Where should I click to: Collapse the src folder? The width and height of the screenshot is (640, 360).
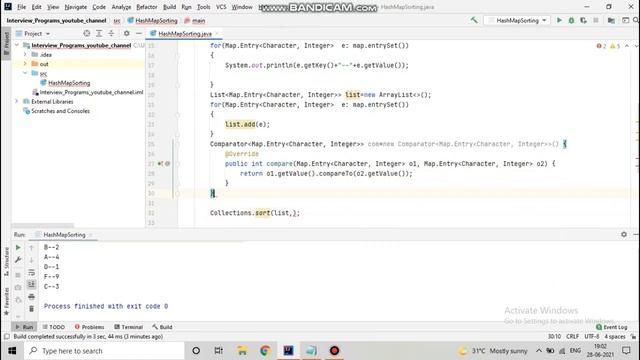pyautogui.click(x=25, y=73)
